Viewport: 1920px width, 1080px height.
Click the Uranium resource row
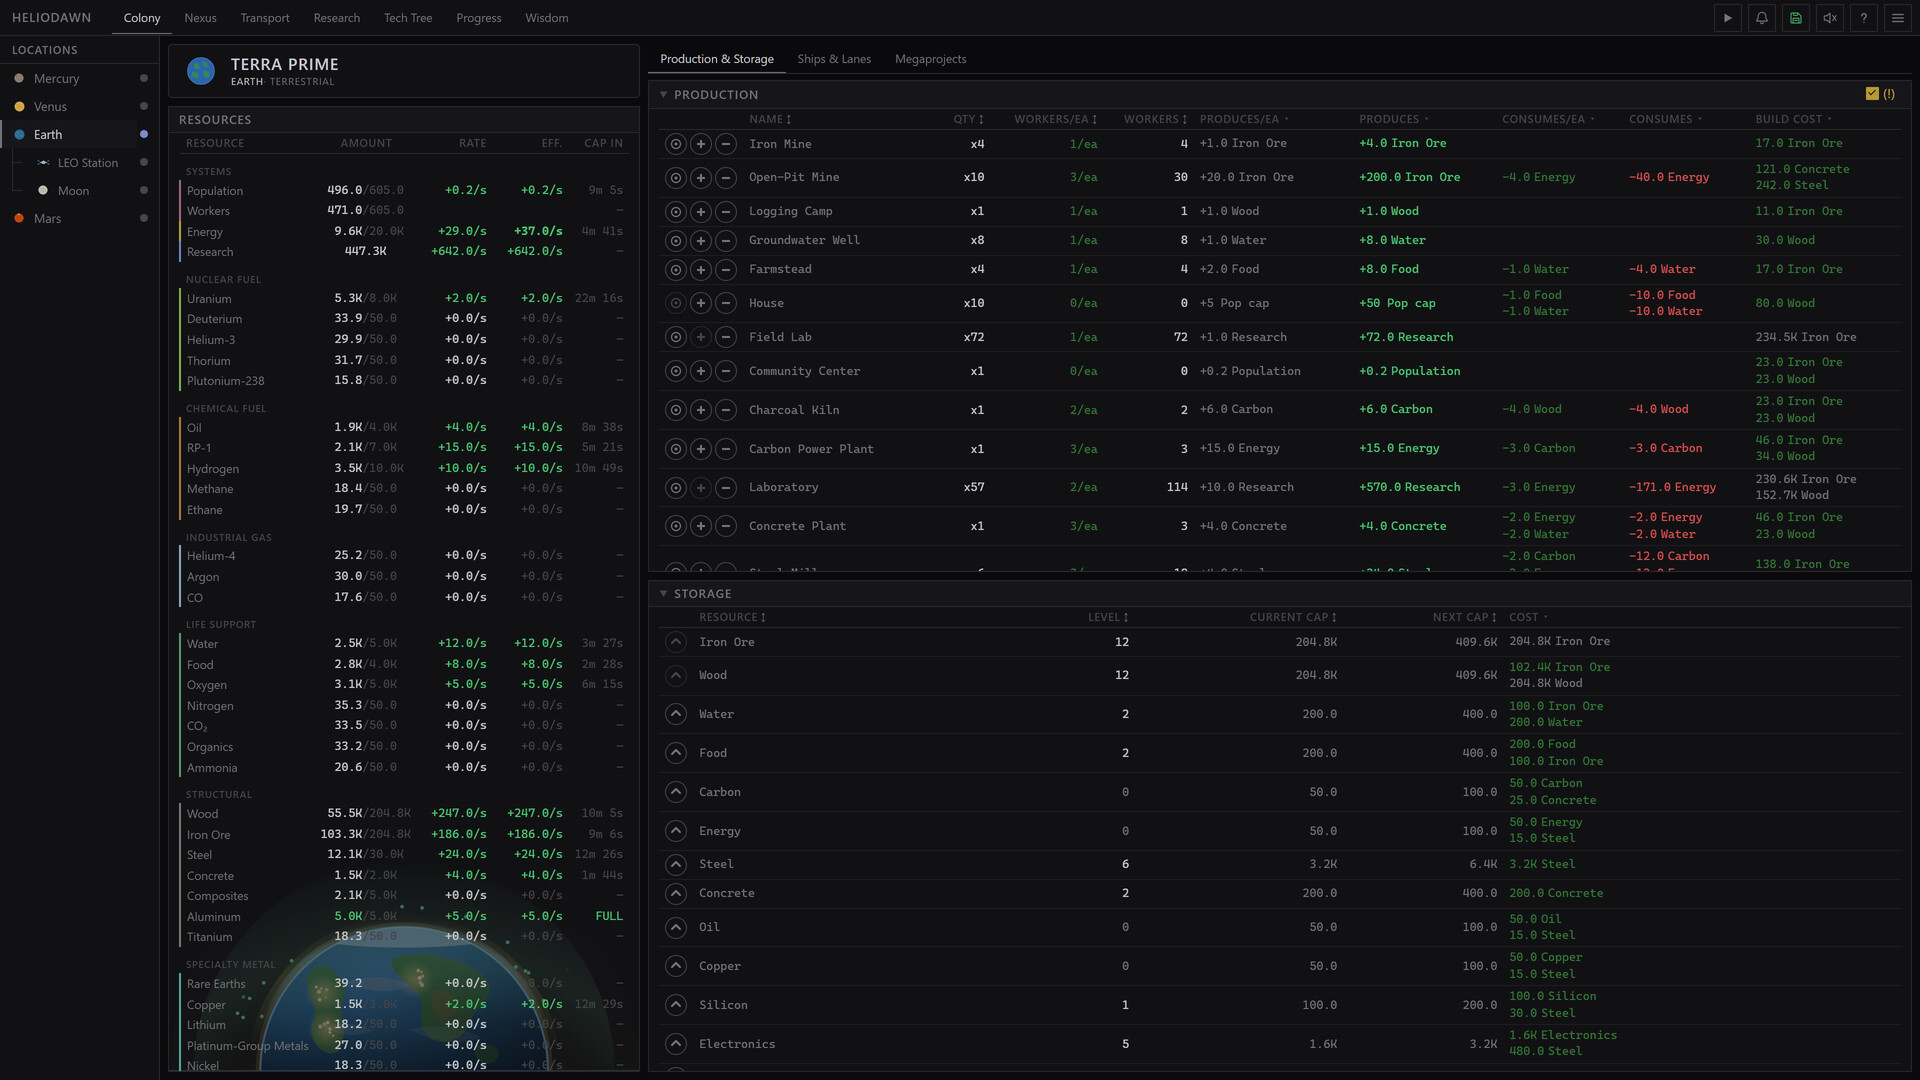tap(404, 298)
